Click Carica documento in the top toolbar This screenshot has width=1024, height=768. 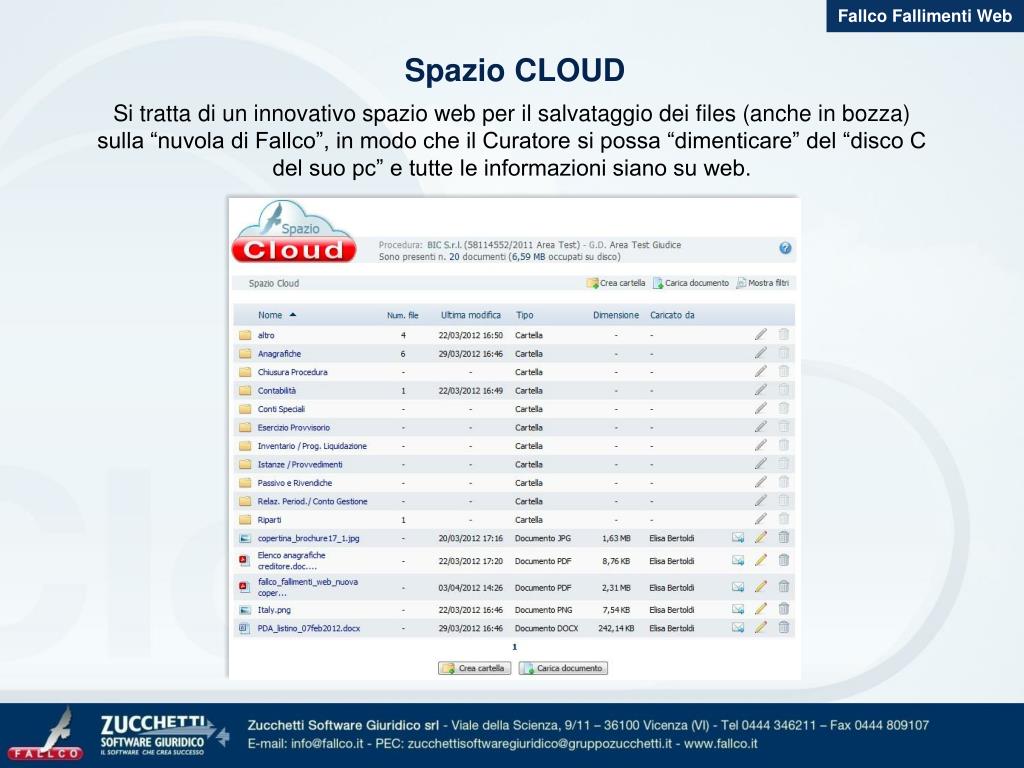tap(691, 283)
